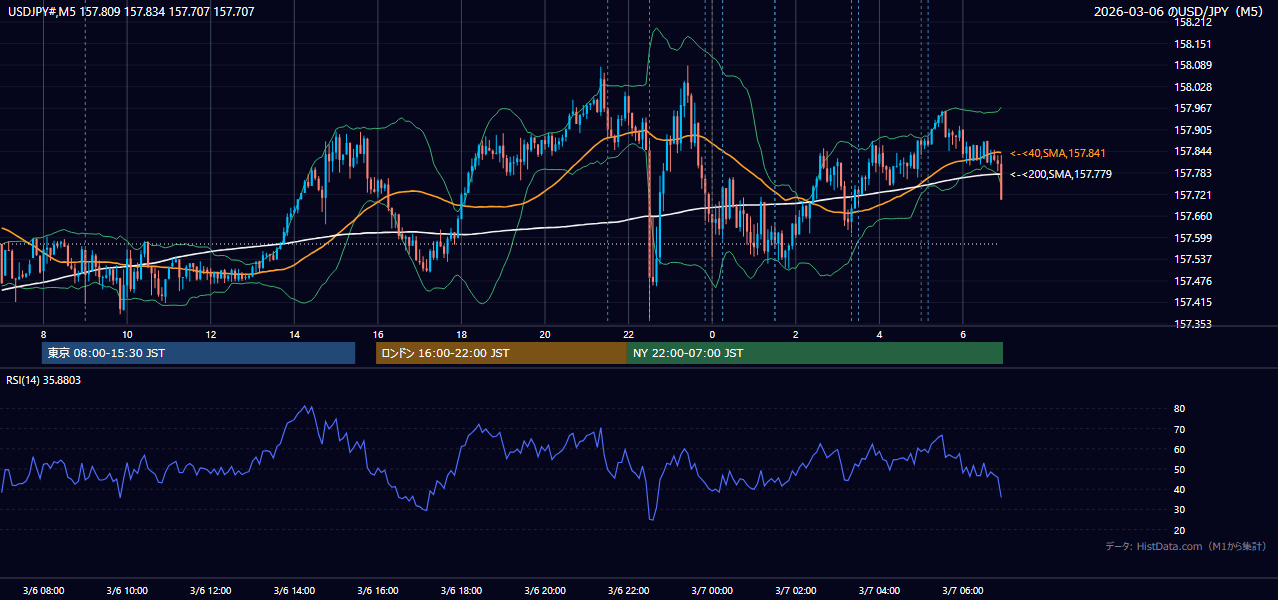1278x600 pixels.
Task: Click price axis label 158.212
Action: [x=1194, y=23]
